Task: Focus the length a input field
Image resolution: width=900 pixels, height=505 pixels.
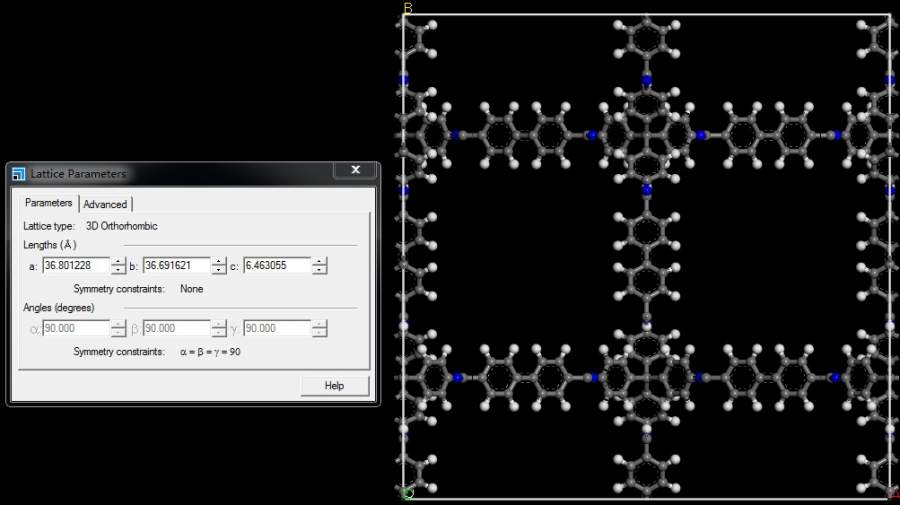Action: coord(76,266)
